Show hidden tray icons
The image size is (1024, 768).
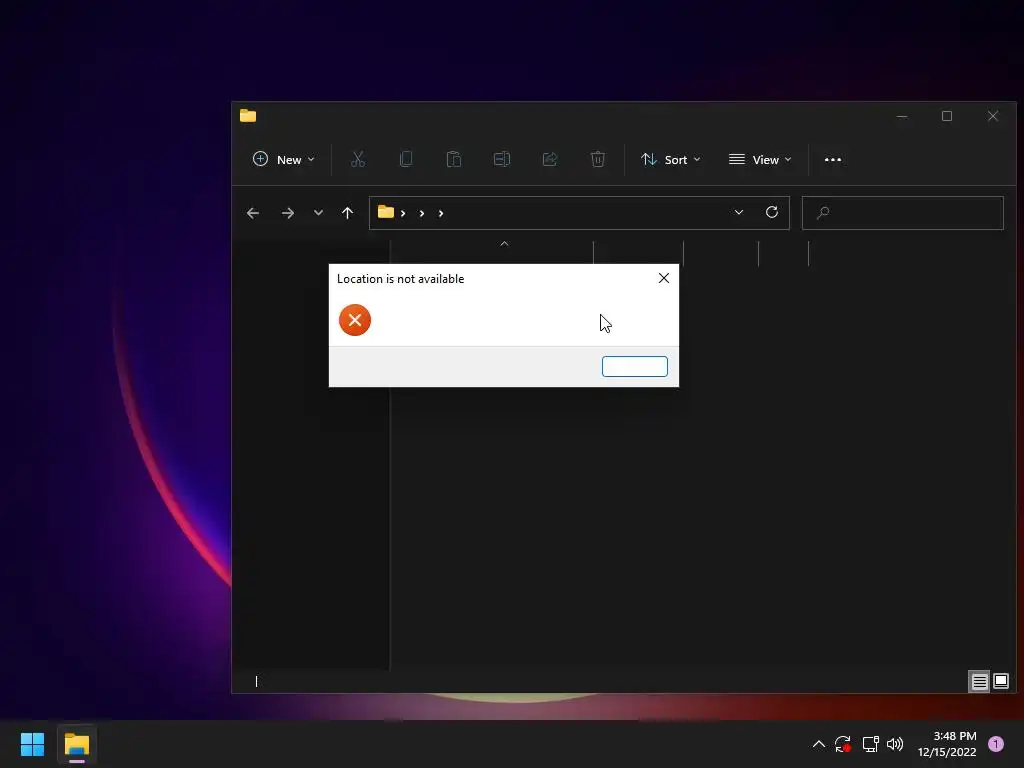[818, 744]
